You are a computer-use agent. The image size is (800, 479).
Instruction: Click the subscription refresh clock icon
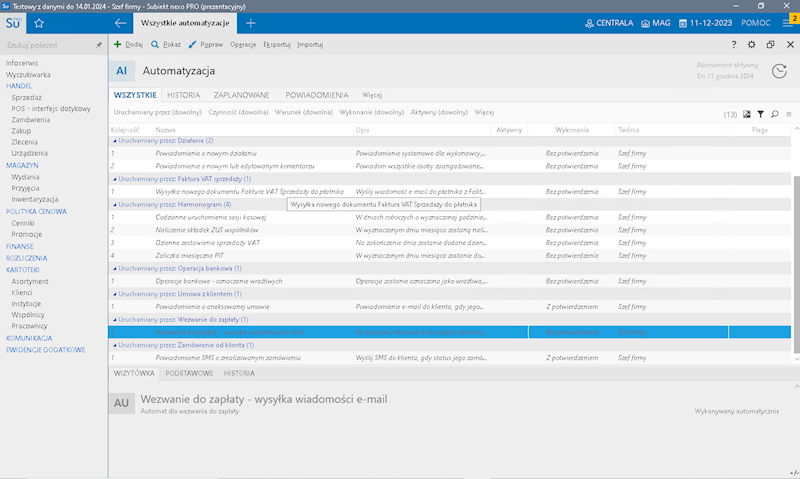coord(779,71)
